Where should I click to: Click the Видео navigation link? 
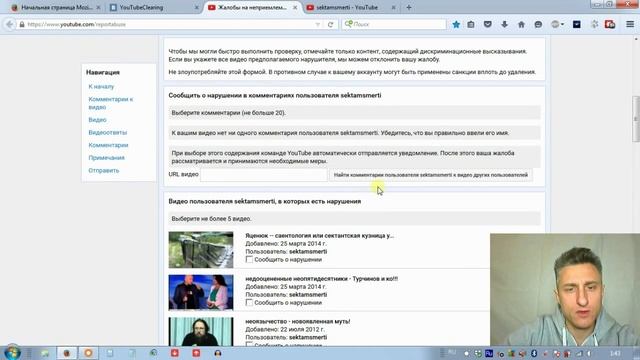[97, 120]
